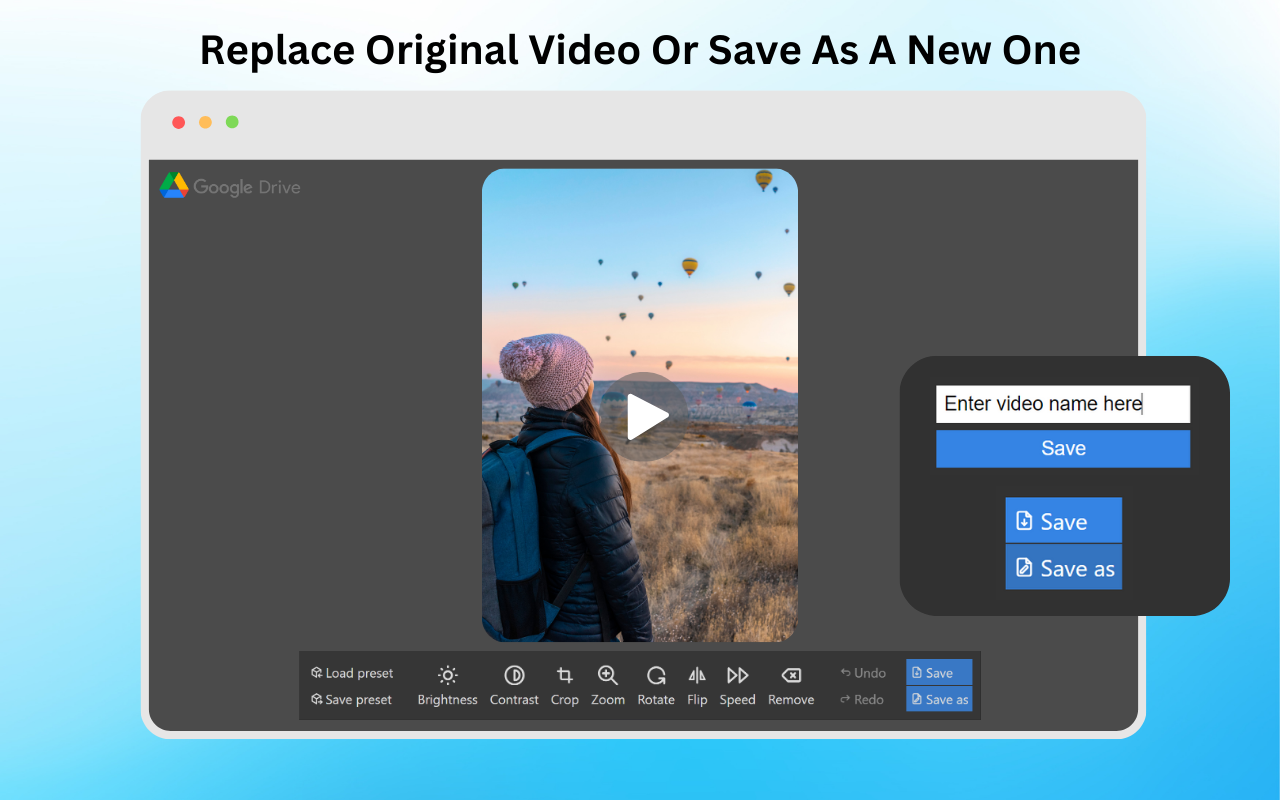Image resolution: width=1280 pixels, height=800 pixels.
Task: Redo the last edit
Action: (x=862, y=699)
